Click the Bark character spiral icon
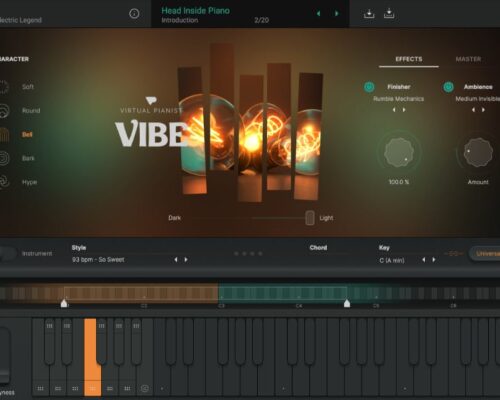Screen dimensions: 500x400 [4, 158]
